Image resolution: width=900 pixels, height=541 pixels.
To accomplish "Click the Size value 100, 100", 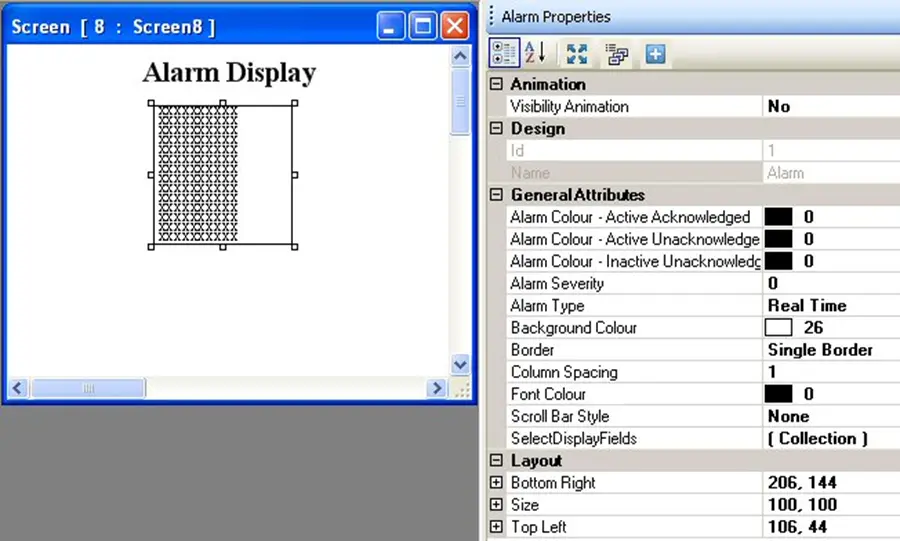I will [802, 504].
